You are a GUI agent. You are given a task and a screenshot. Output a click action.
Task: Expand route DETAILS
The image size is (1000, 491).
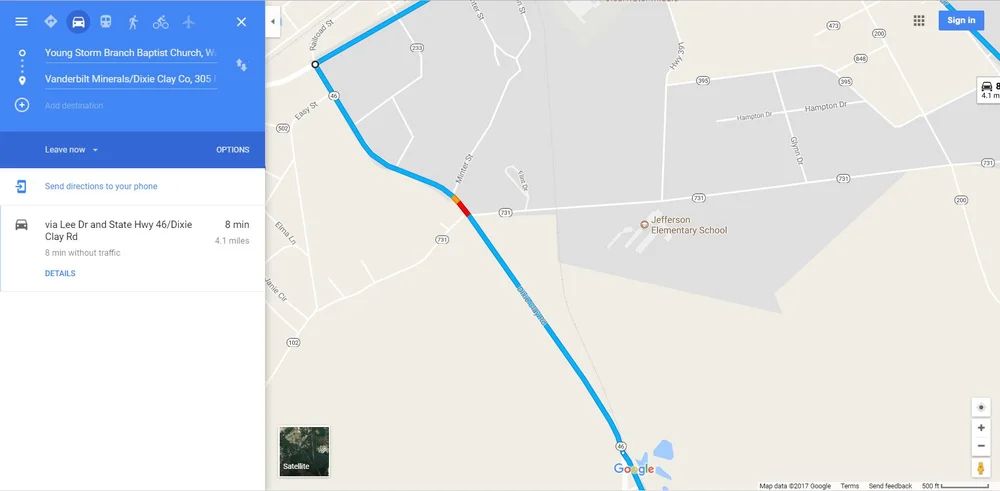60,274
